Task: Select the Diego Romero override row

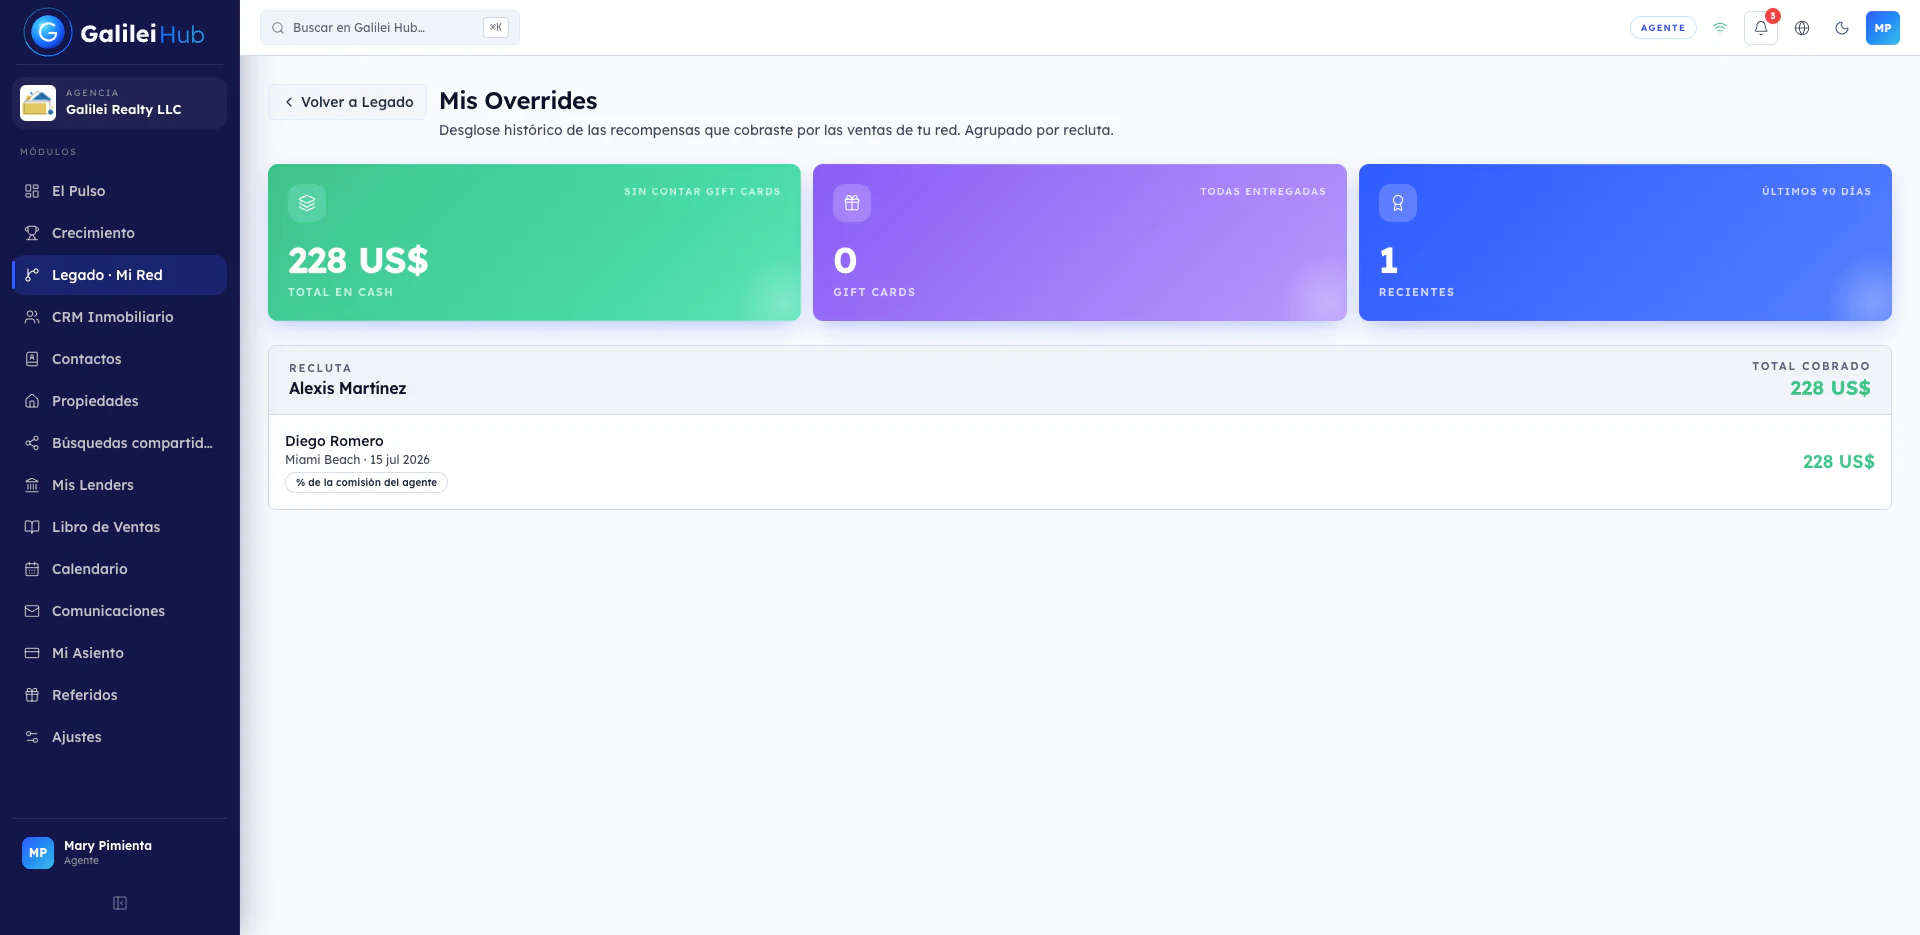Action: click(1080, 462)
